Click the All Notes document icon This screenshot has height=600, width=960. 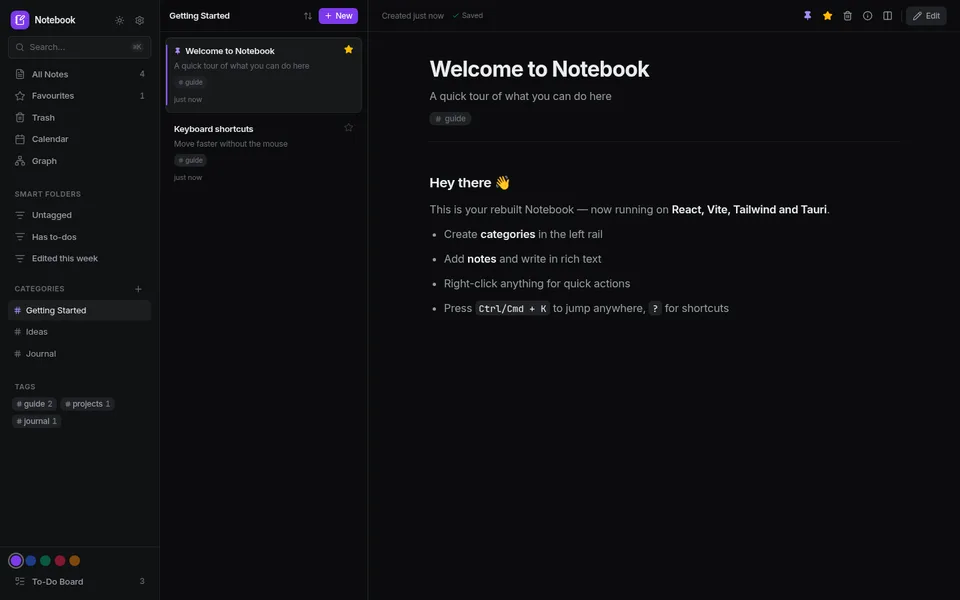click(20, 74)
